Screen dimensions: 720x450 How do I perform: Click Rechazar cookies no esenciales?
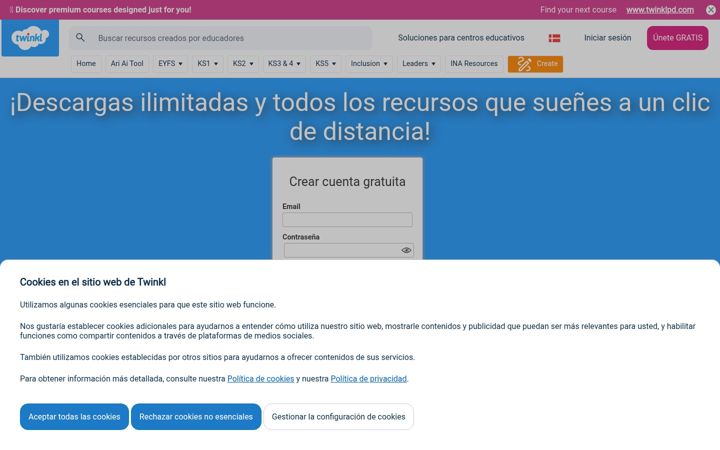coord(196,416)
